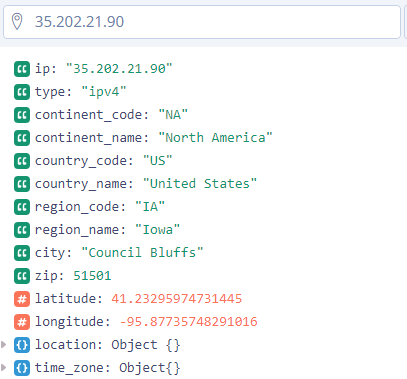This screenshot has height=379, width=407.
Task: Click the region_name "Iowa" value
Action: coord(158,230)
